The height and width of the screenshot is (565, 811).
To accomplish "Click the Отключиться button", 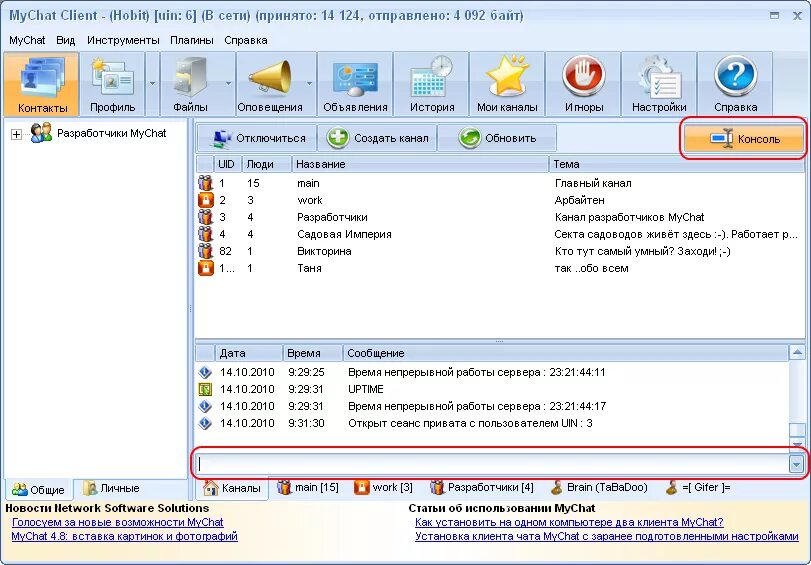I will (x=257, y=138).
